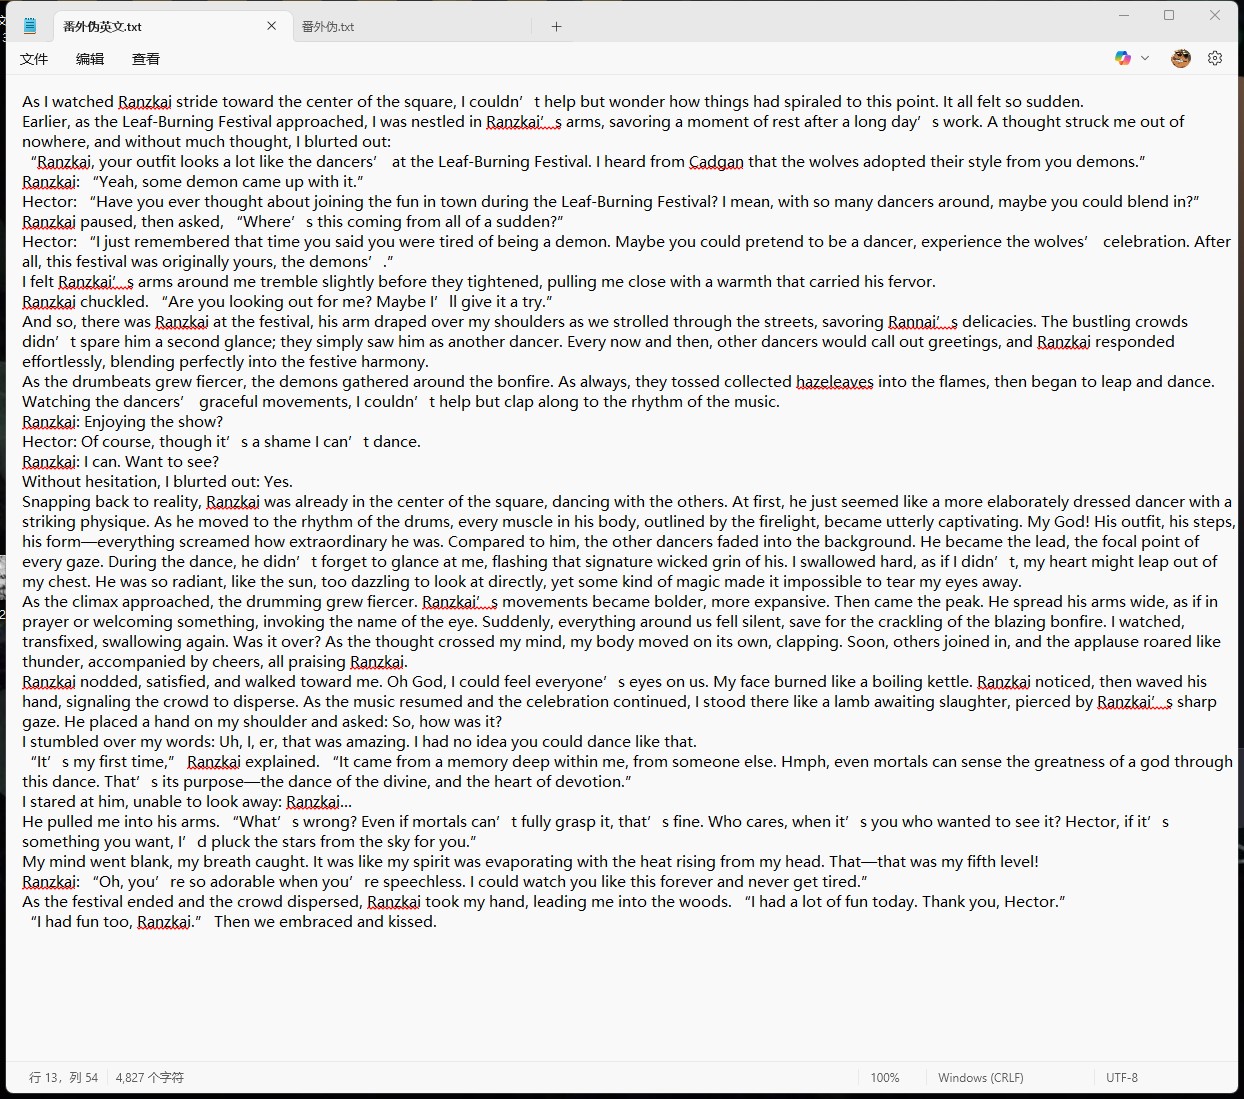Open Notepad settings via the gear icon
The width and height of the screenshot is (1244, 1099).
click(x=1215, y=58)
